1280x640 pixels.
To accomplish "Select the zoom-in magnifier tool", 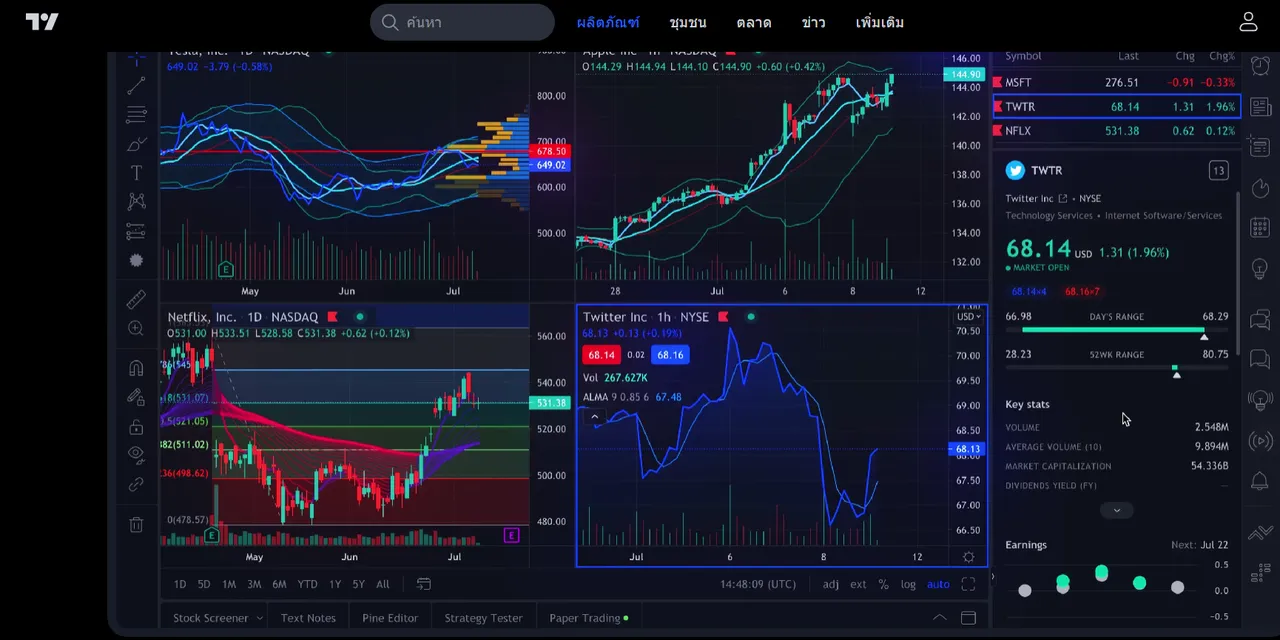I will click(136, 328).
